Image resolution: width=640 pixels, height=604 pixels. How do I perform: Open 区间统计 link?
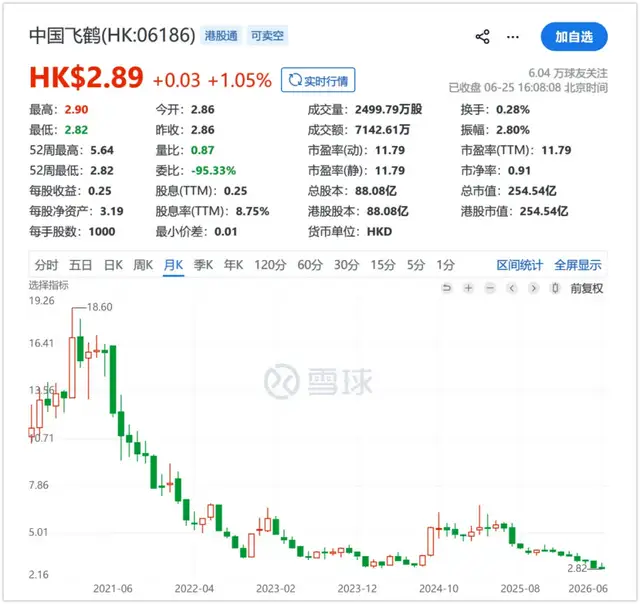point(520,265)
